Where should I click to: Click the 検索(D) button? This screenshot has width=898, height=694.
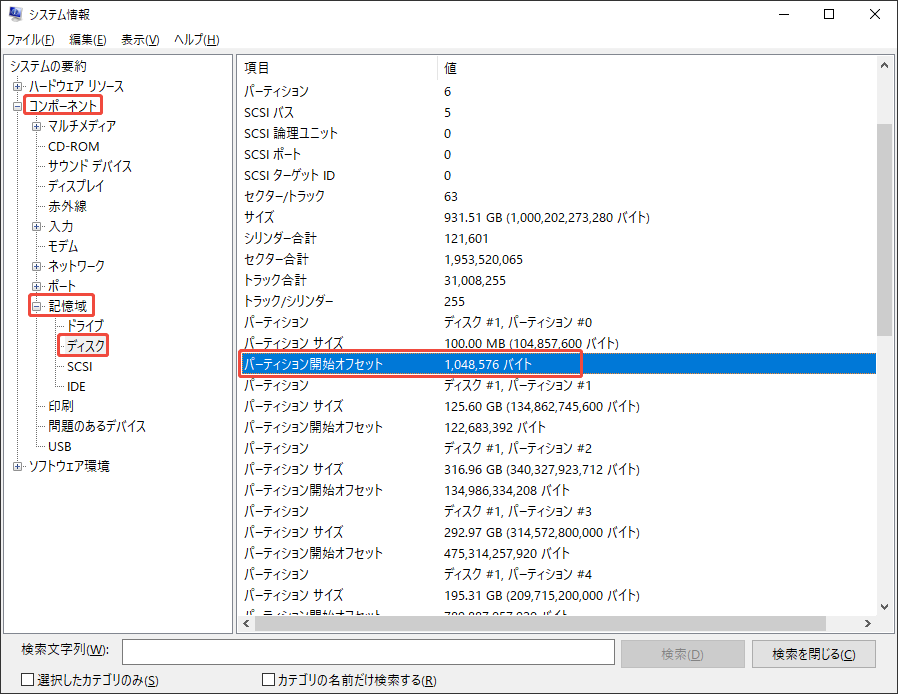pyautogui.click(x=682, y=654)
